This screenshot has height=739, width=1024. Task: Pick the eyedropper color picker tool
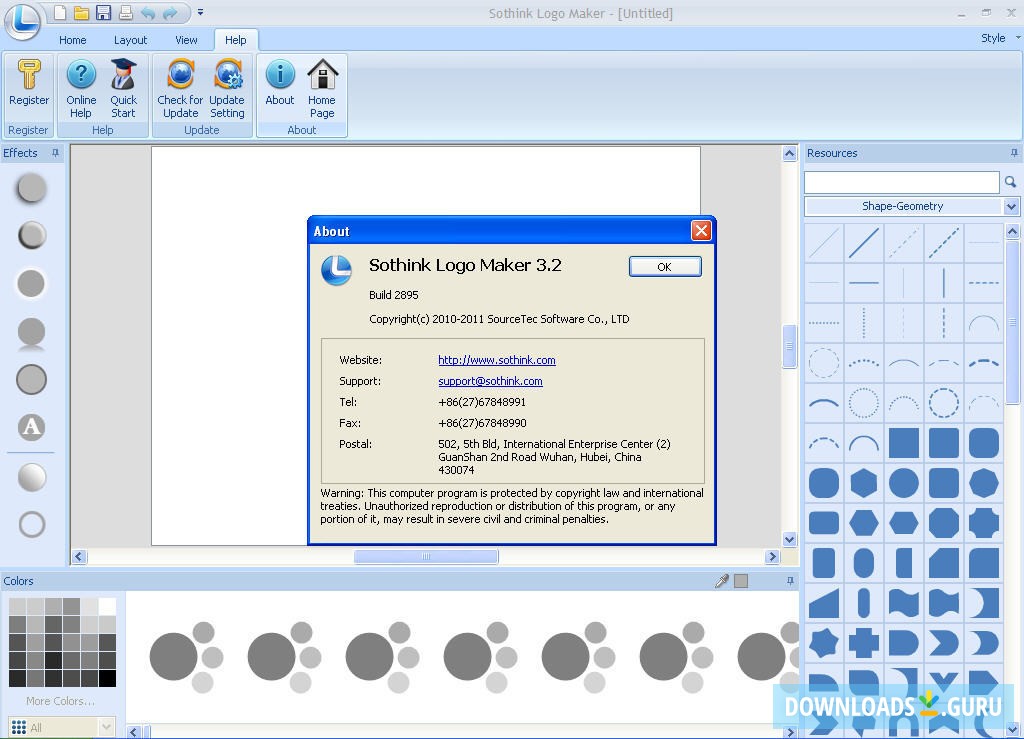tap(722, 580)
